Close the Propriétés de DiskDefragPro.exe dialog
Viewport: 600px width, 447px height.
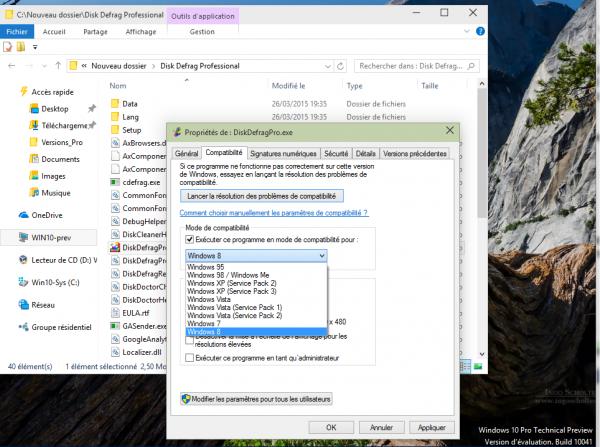pyautogui.click(x=450, y=131)
